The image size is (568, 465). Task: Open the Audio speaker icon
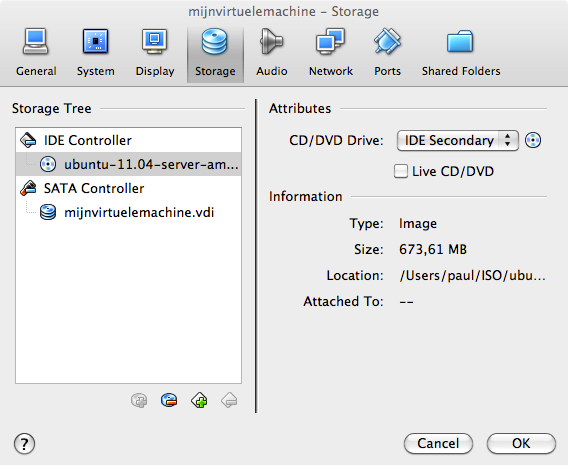(271, 42)
